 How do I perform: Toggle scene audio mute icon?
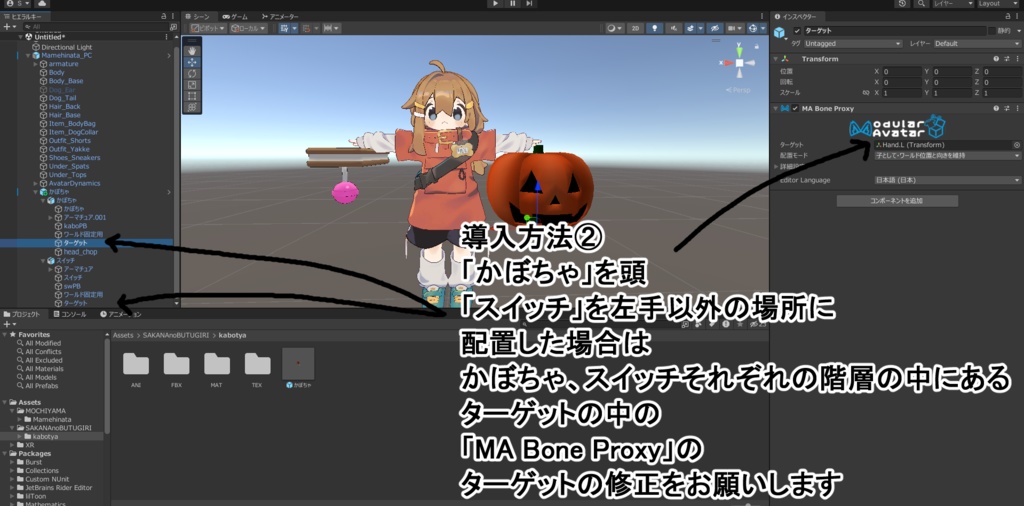[x=673, y=28]
